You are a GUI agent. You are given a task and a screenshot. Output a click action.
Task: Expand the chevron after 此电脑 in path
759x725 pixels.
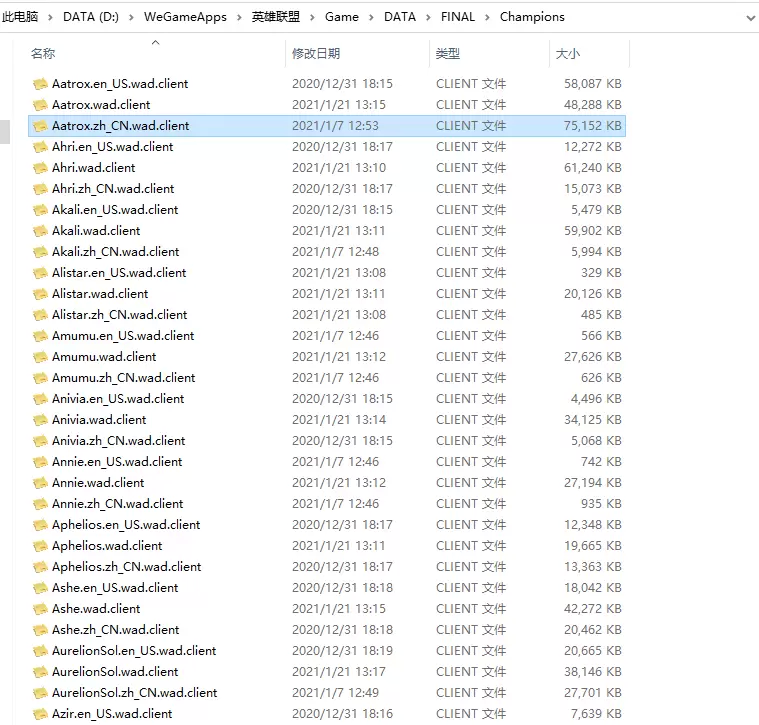click(x=50, y=17)
